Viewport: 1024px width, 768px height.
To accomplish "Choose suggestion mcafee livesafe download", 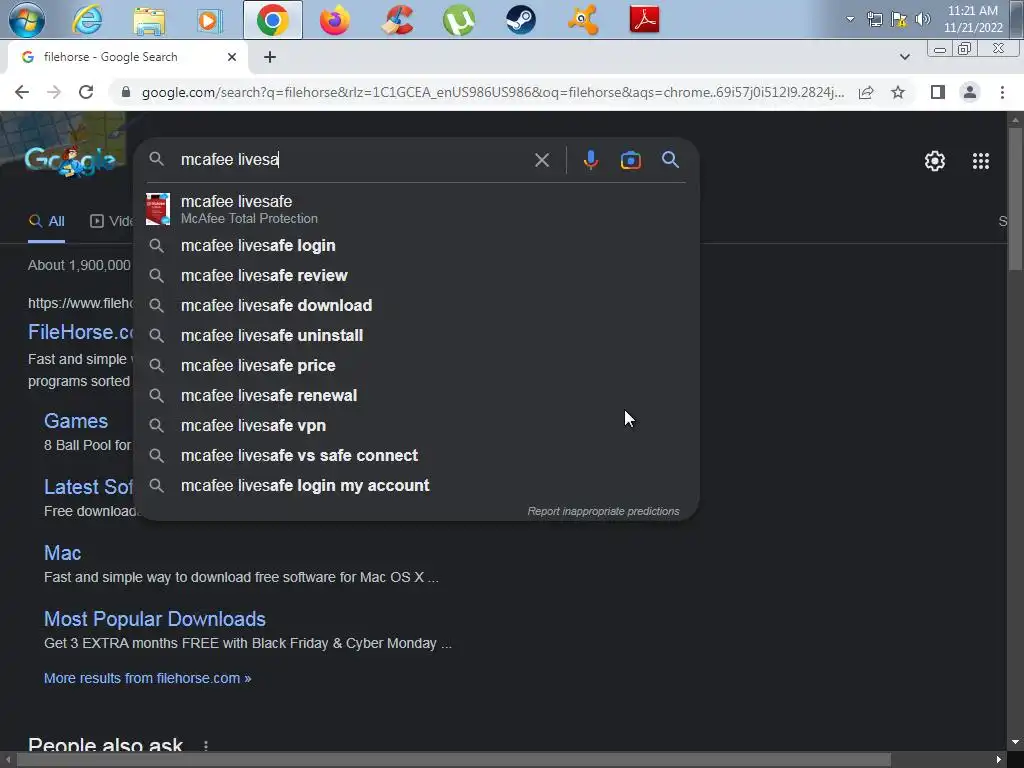I will (x=416, y=306).
